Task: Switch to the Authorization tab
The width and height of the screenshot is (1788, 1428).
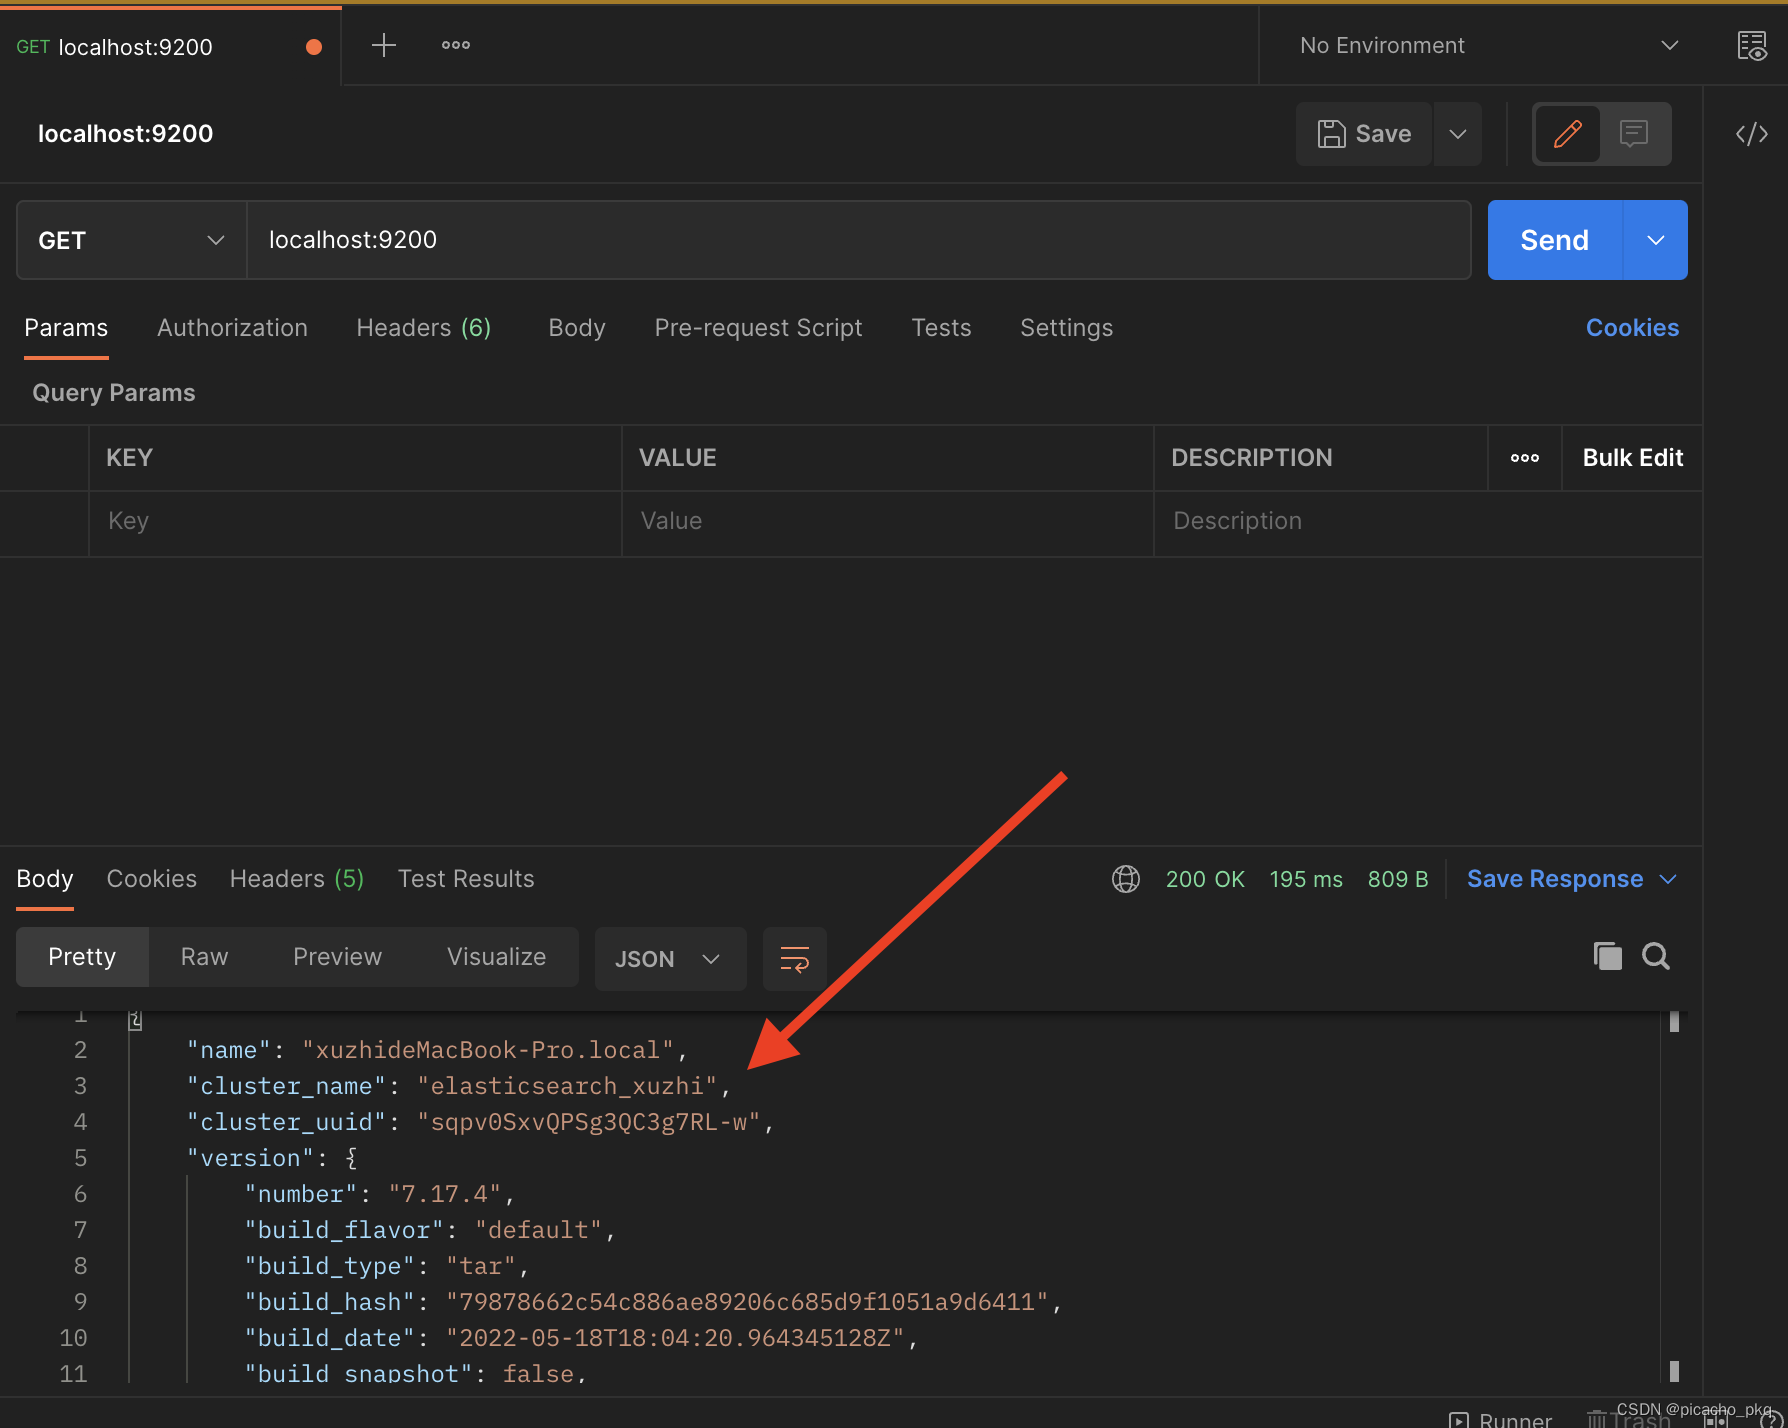Action: [232, 328]
